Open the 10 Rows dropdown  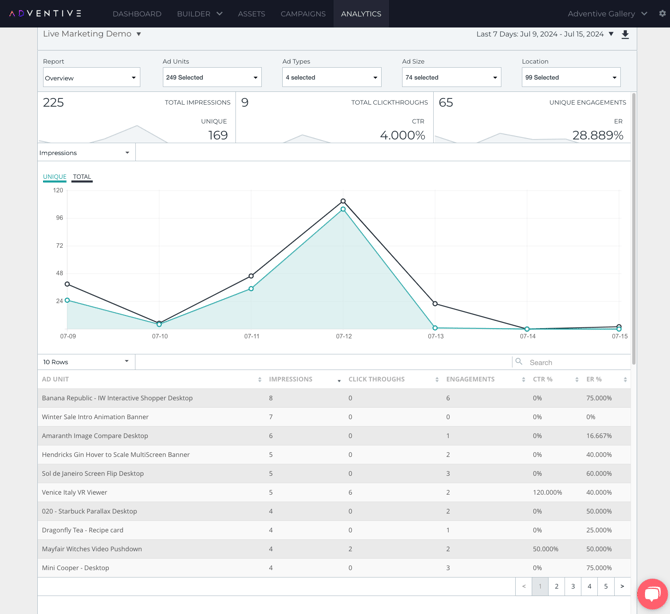point(85,362)
